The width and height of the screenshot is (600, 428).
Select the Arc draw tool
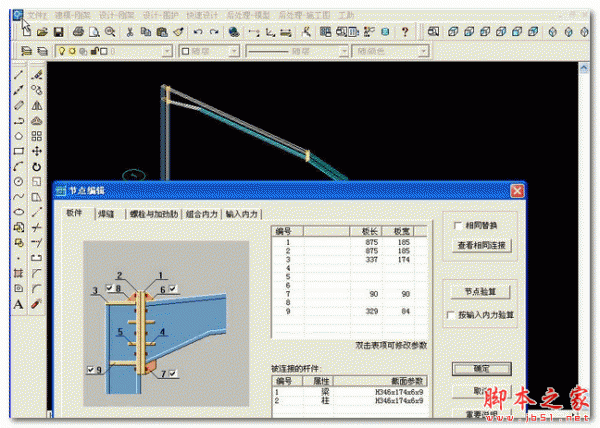(x=18, y=166)
